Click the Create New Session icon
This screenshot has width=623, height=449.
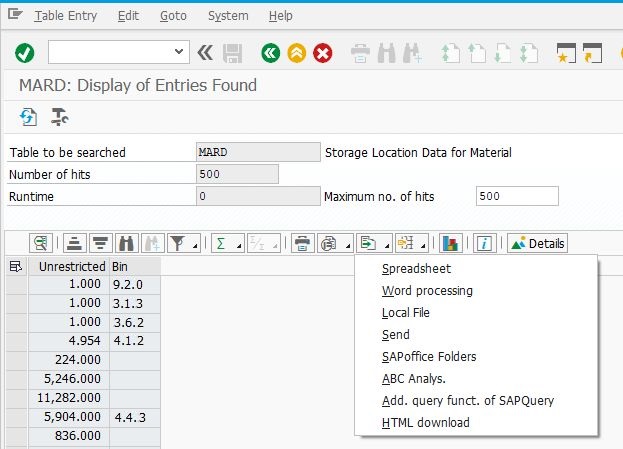pos(566,53)
